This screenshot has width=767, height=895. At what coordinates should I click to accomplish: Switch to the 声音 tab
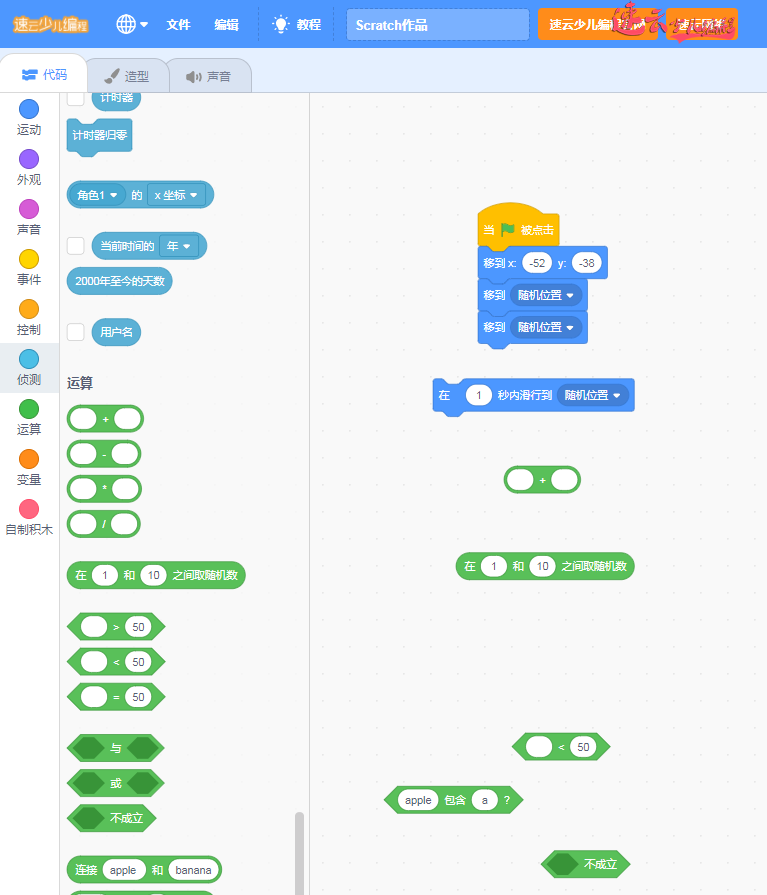(208, 76)
